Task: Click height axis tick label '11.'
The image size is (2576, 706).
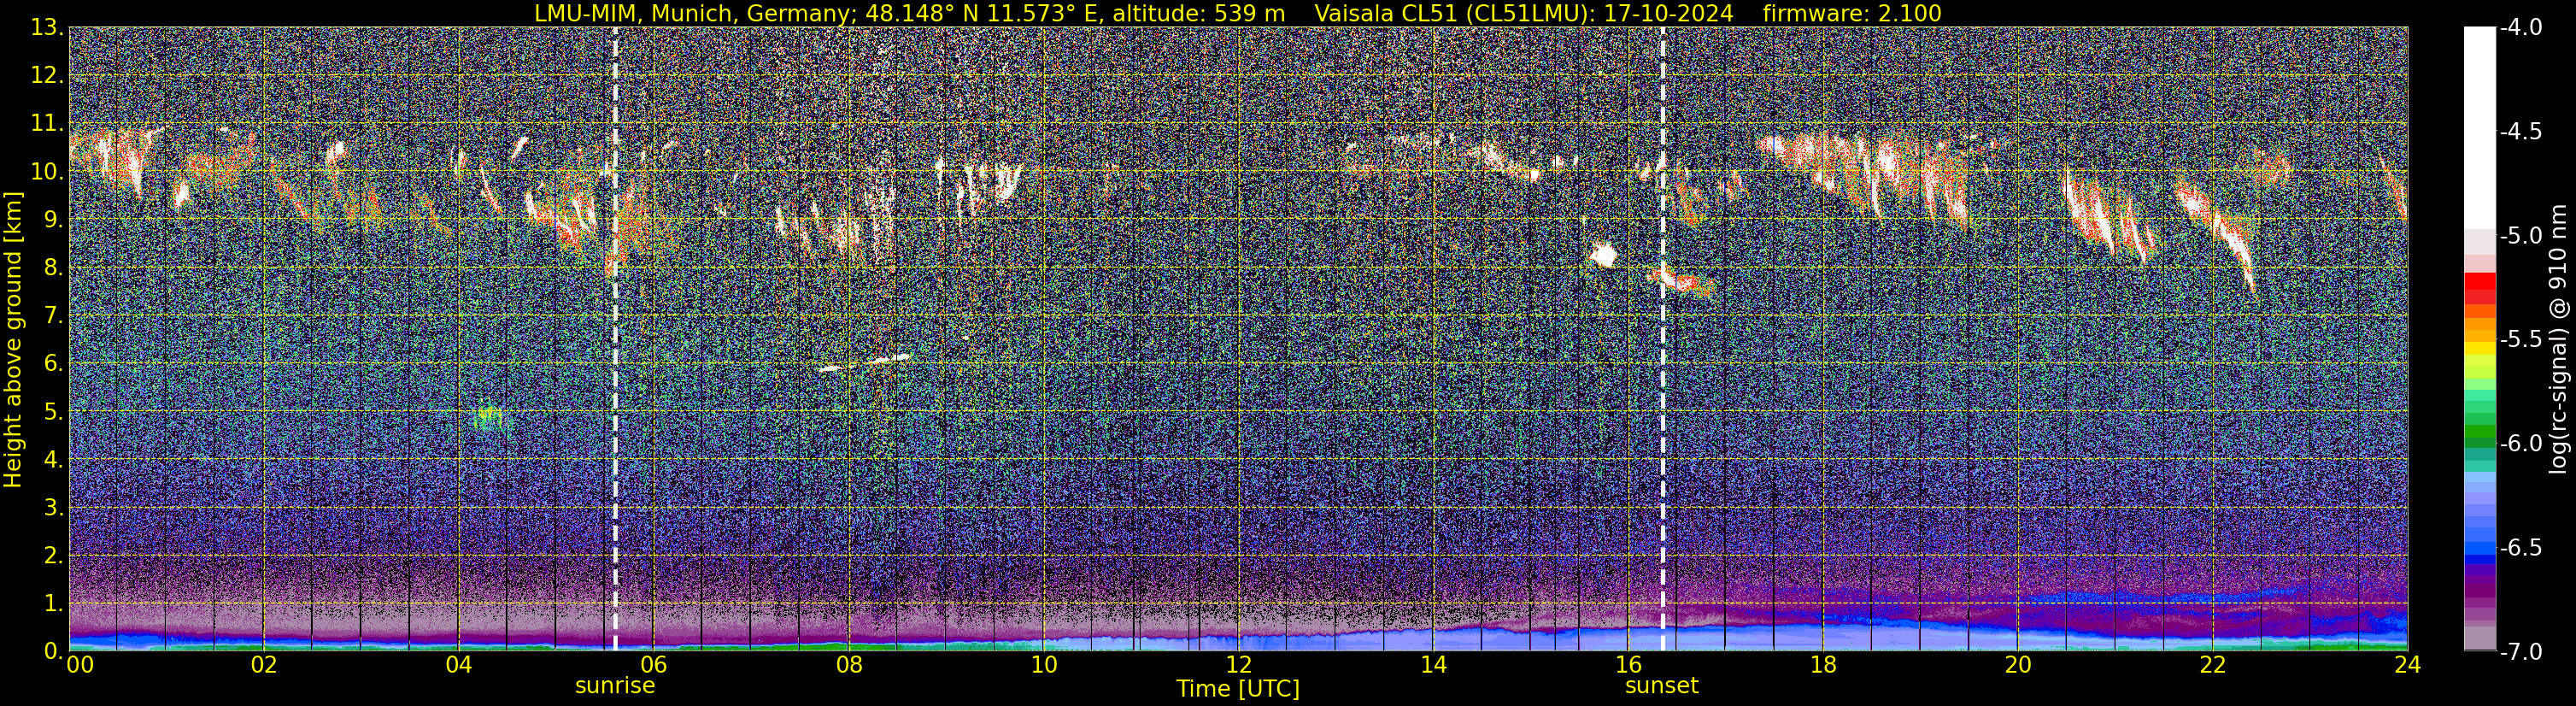Action: [47, 124]
